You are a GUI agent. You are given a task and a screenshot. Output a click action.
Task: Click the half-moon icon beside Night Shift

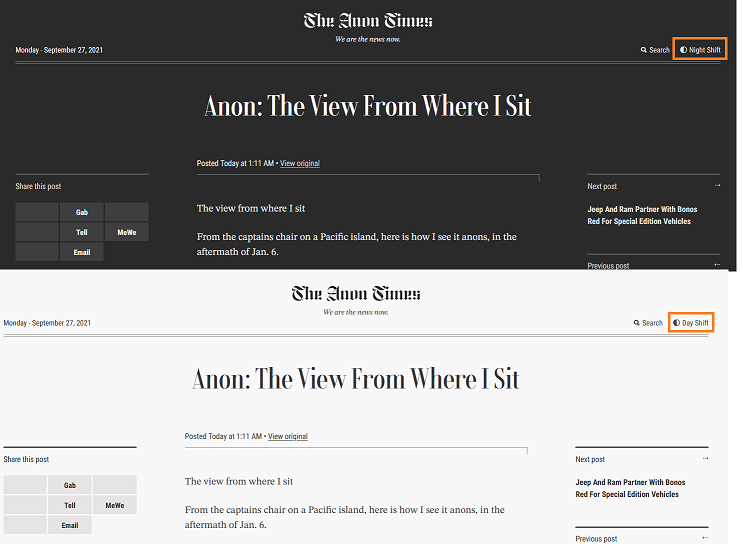[683, 50]
